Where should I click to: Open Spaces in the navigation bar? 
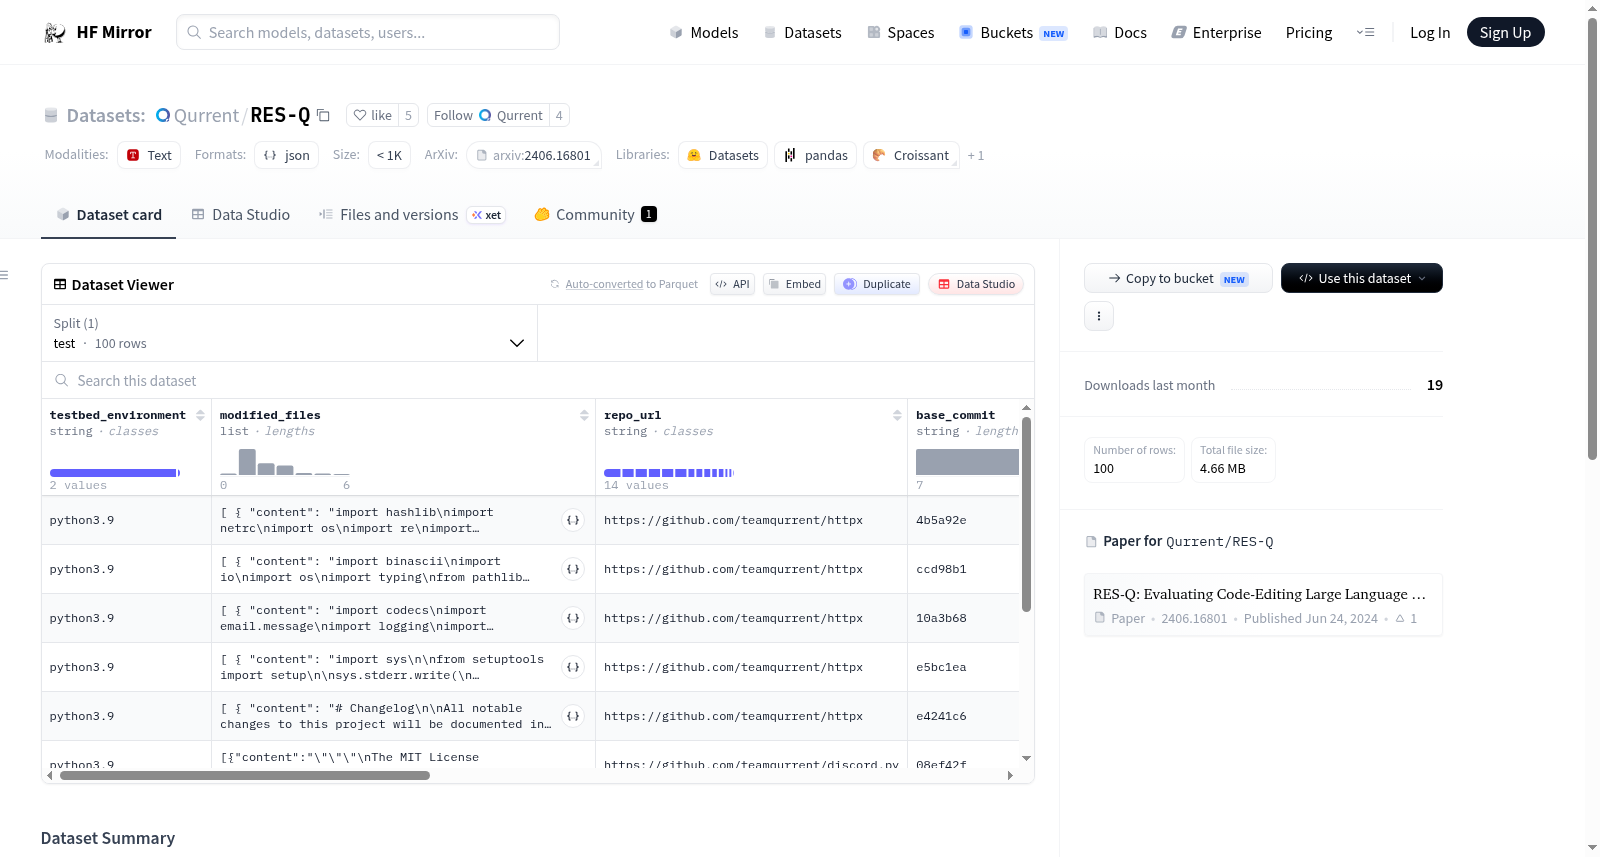coord(901,33)
